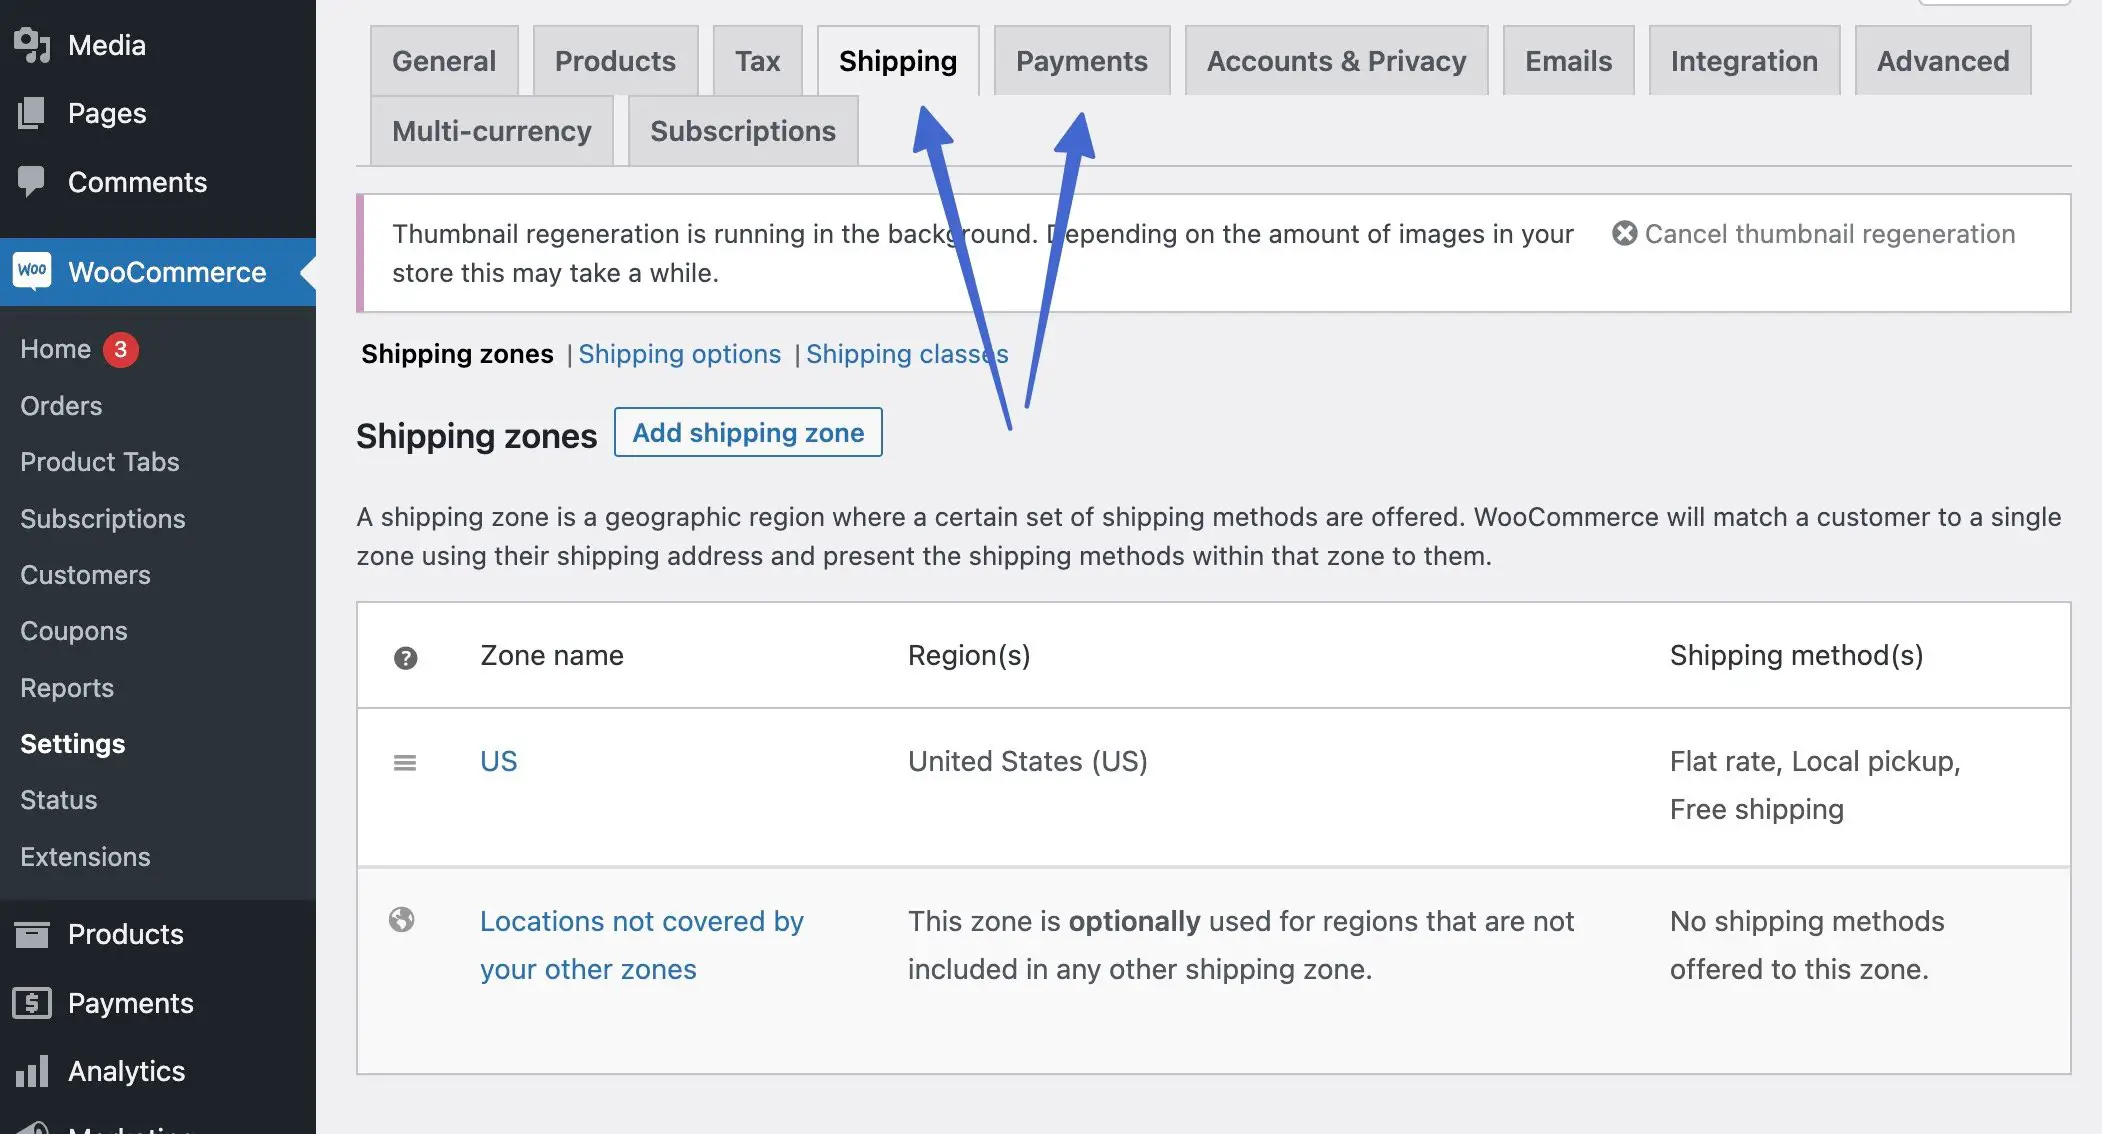The width and height of the screenshot is (2102, 1134).
Task: Select the Shipping tab
Action: point(897,59)
